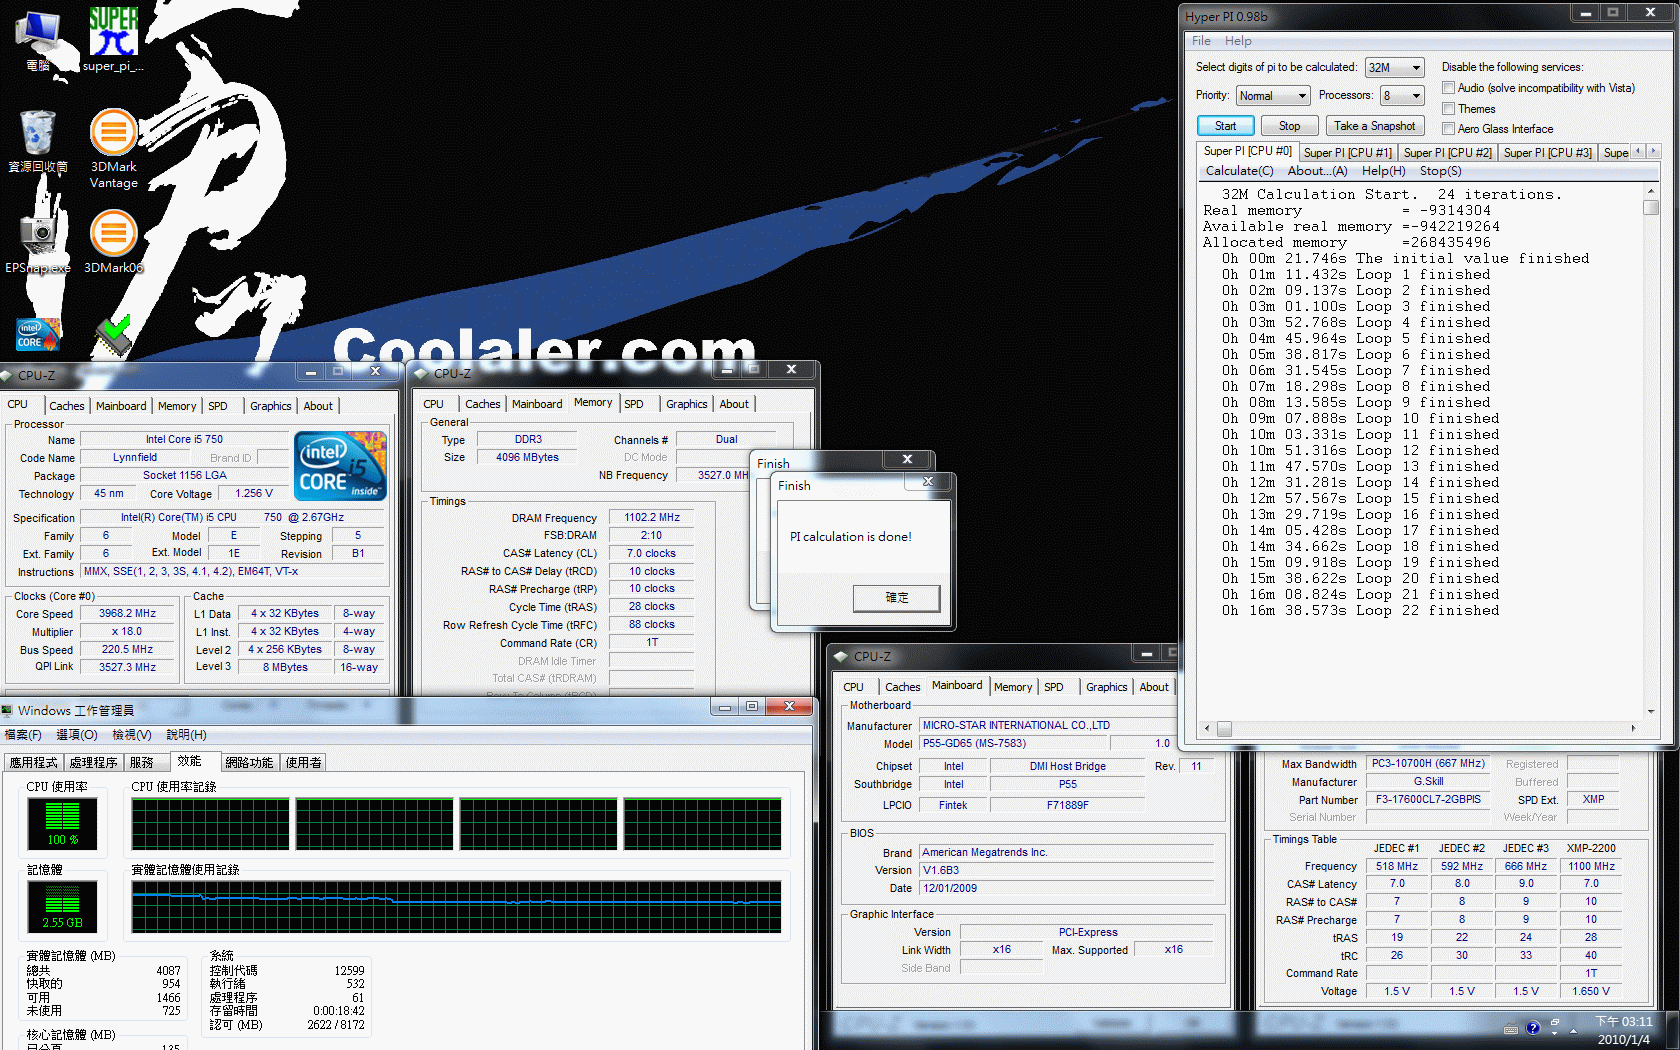Open the Hyper PI Help menu
The width and height of the screenshot is (1680, 1050).
[1238, 41]
